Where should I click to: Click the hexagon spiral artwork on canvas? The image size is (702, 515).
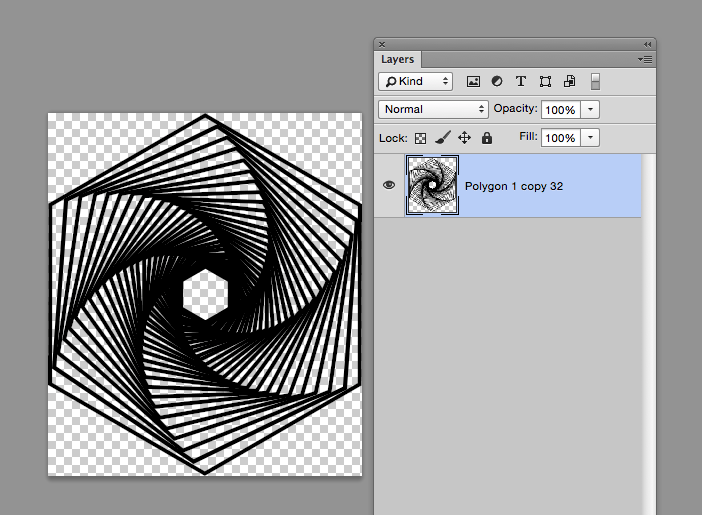[x=205, y=294]
